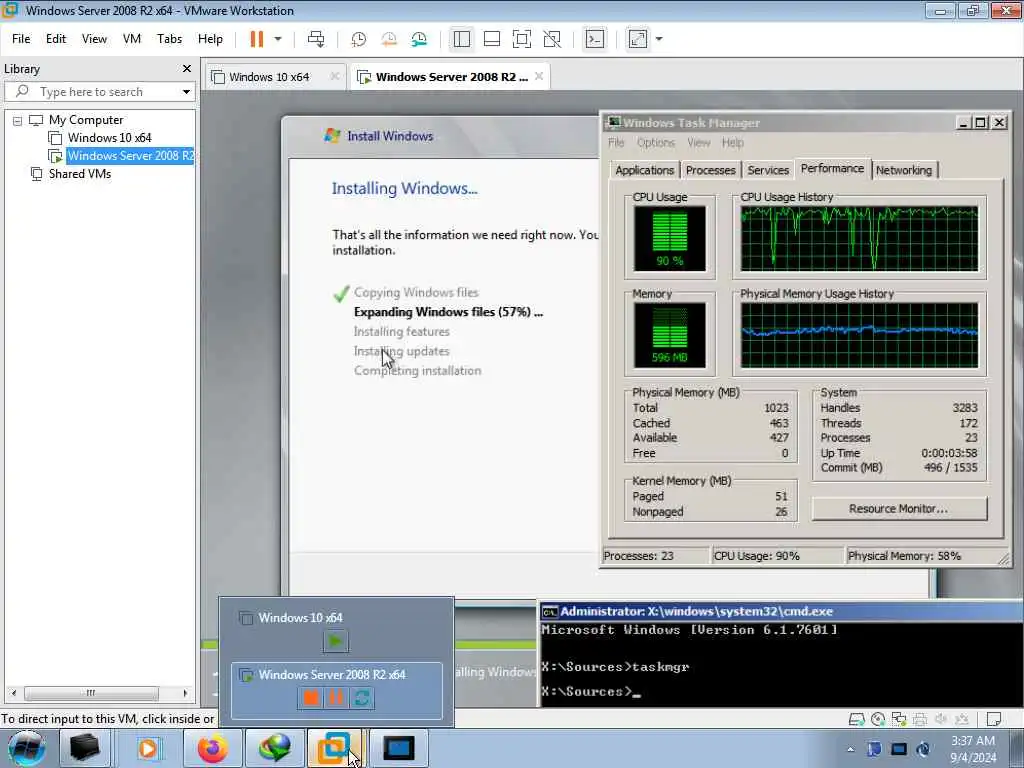Open the Applications tab in Task Manager

pos(644,170)
